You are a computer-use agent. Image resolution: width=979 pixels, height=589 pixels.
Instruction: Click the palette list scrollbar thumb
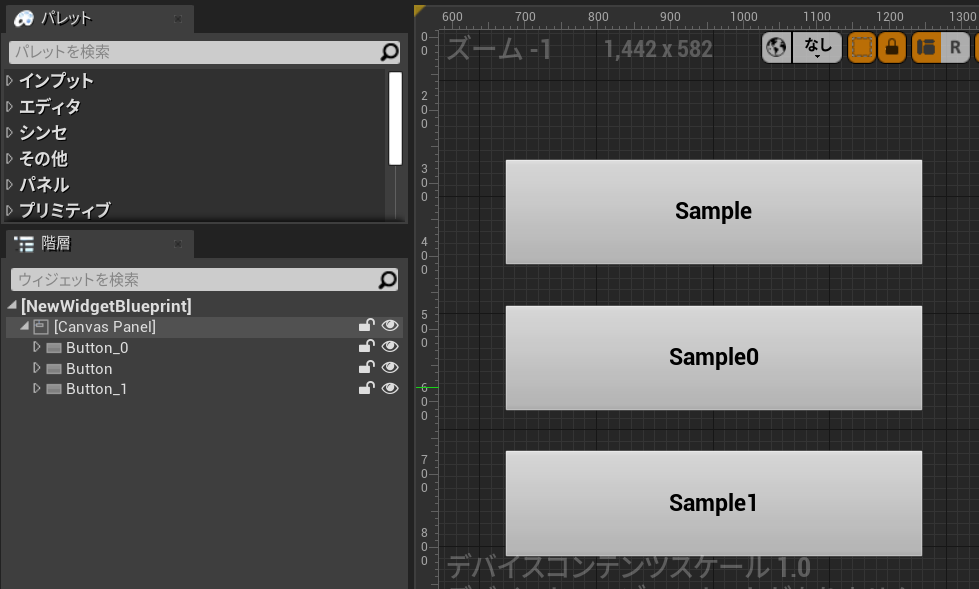395,119
